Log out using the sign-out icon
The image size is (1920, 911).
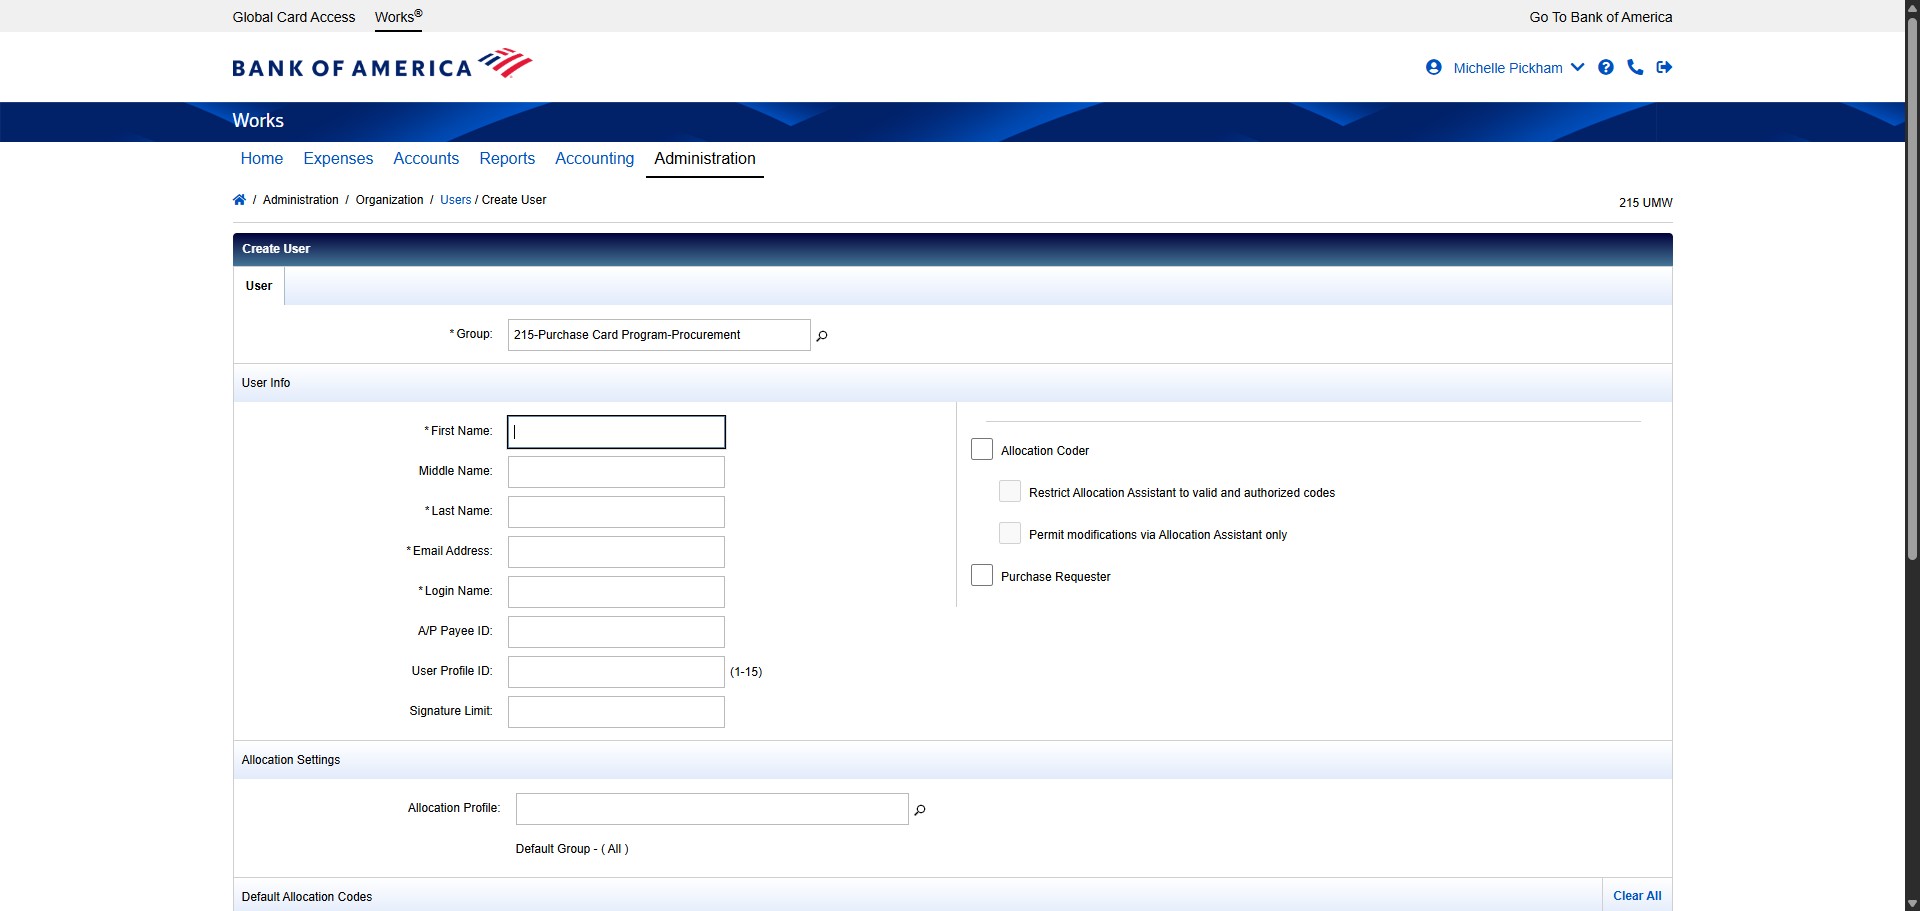tap(1664, 67)
